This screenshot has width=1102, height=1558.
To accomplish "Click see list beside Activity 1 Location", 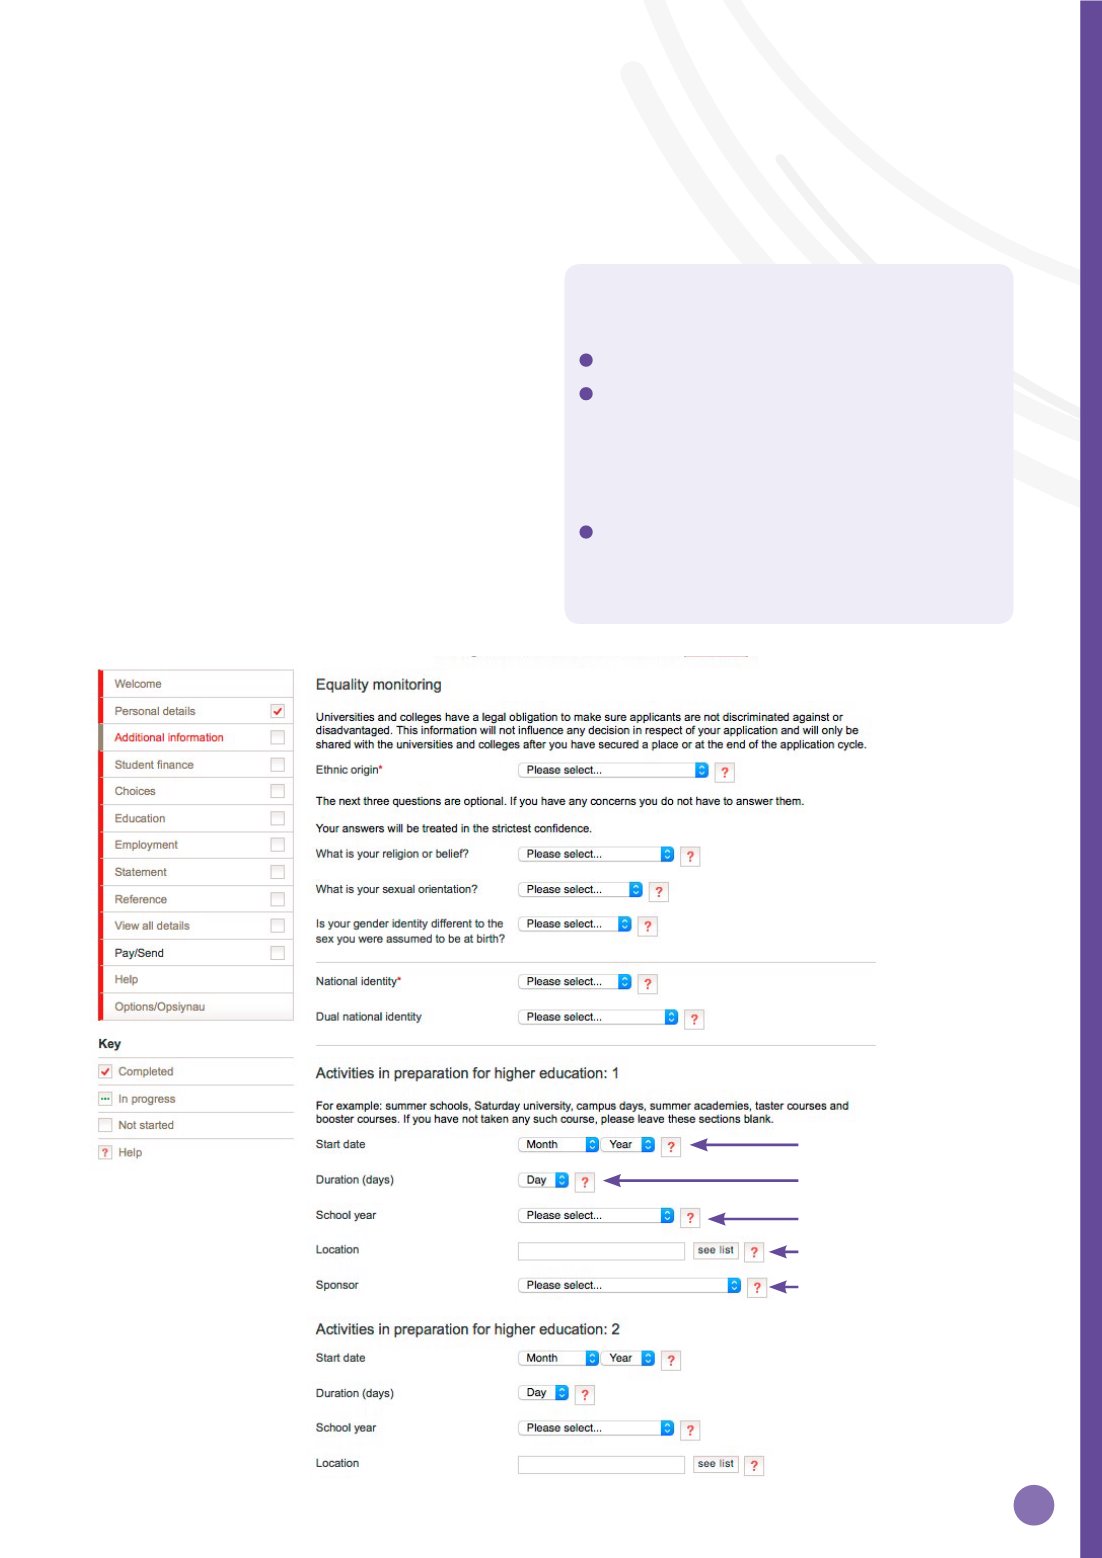I will tap(716, 1250).
